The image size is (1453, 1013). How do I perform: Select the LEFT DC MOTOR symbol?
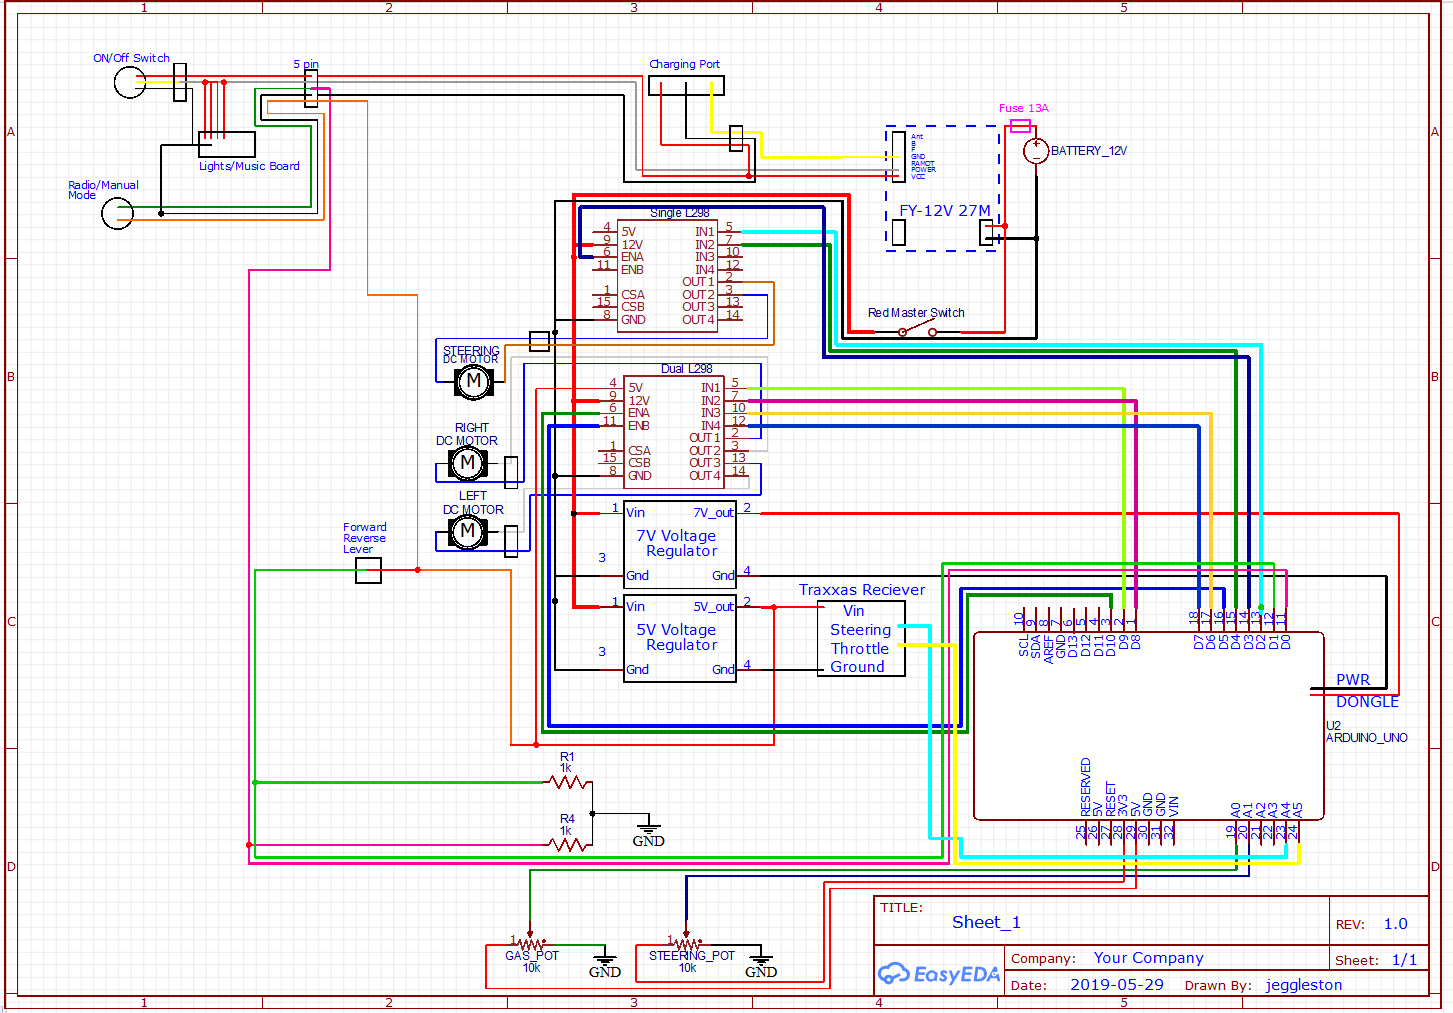(467, 532)
